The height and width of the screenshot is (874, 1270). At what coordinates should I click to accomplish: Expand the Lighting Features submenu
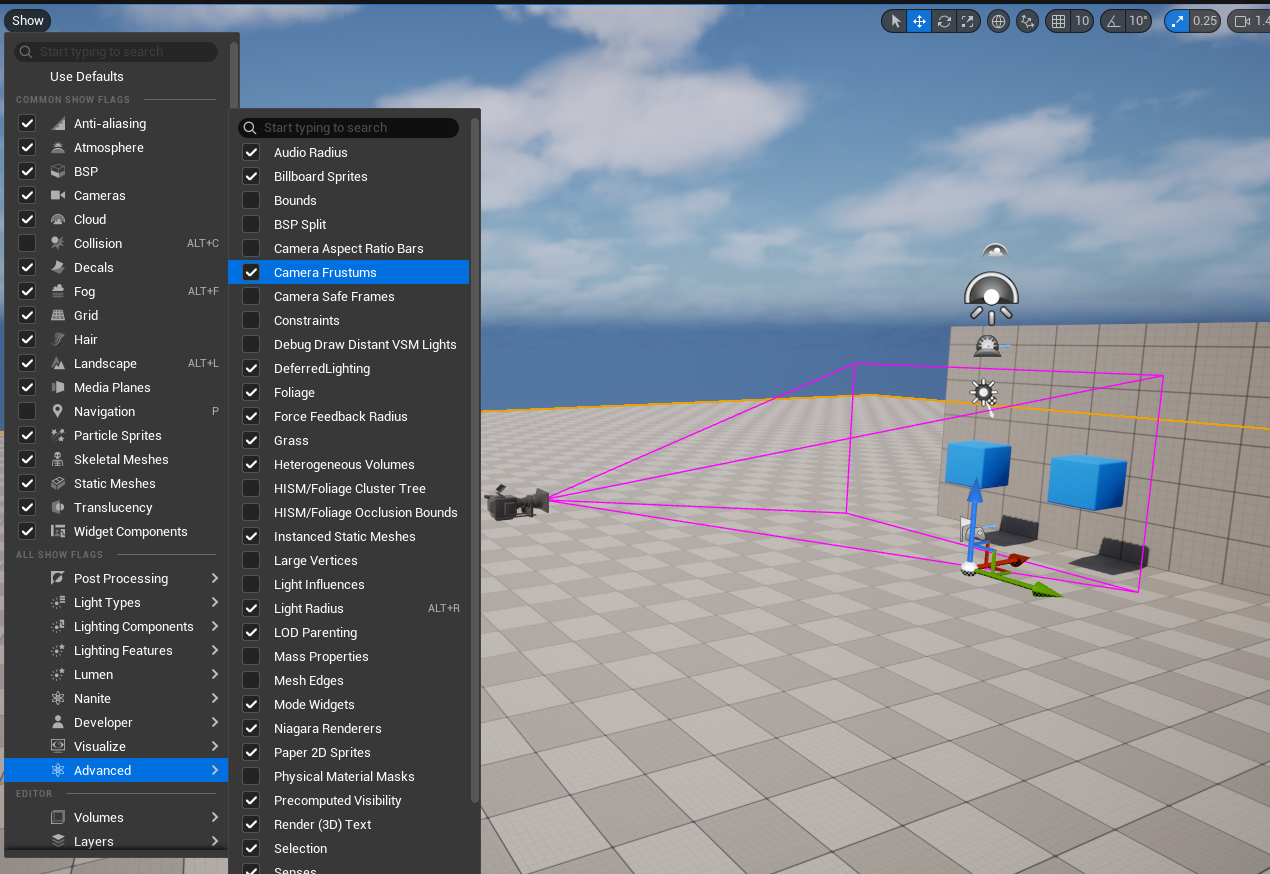point(116,650)
